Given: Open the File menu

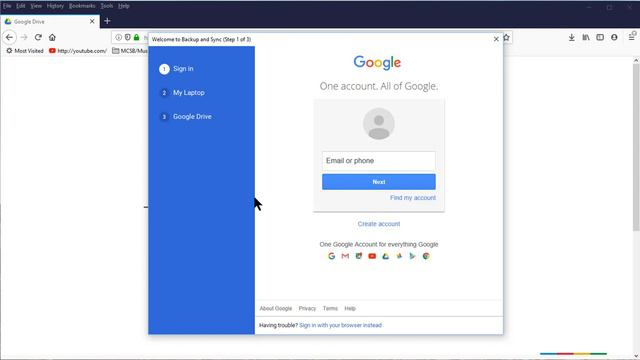Looking at the screenshot, I should (x=7, y=6).
